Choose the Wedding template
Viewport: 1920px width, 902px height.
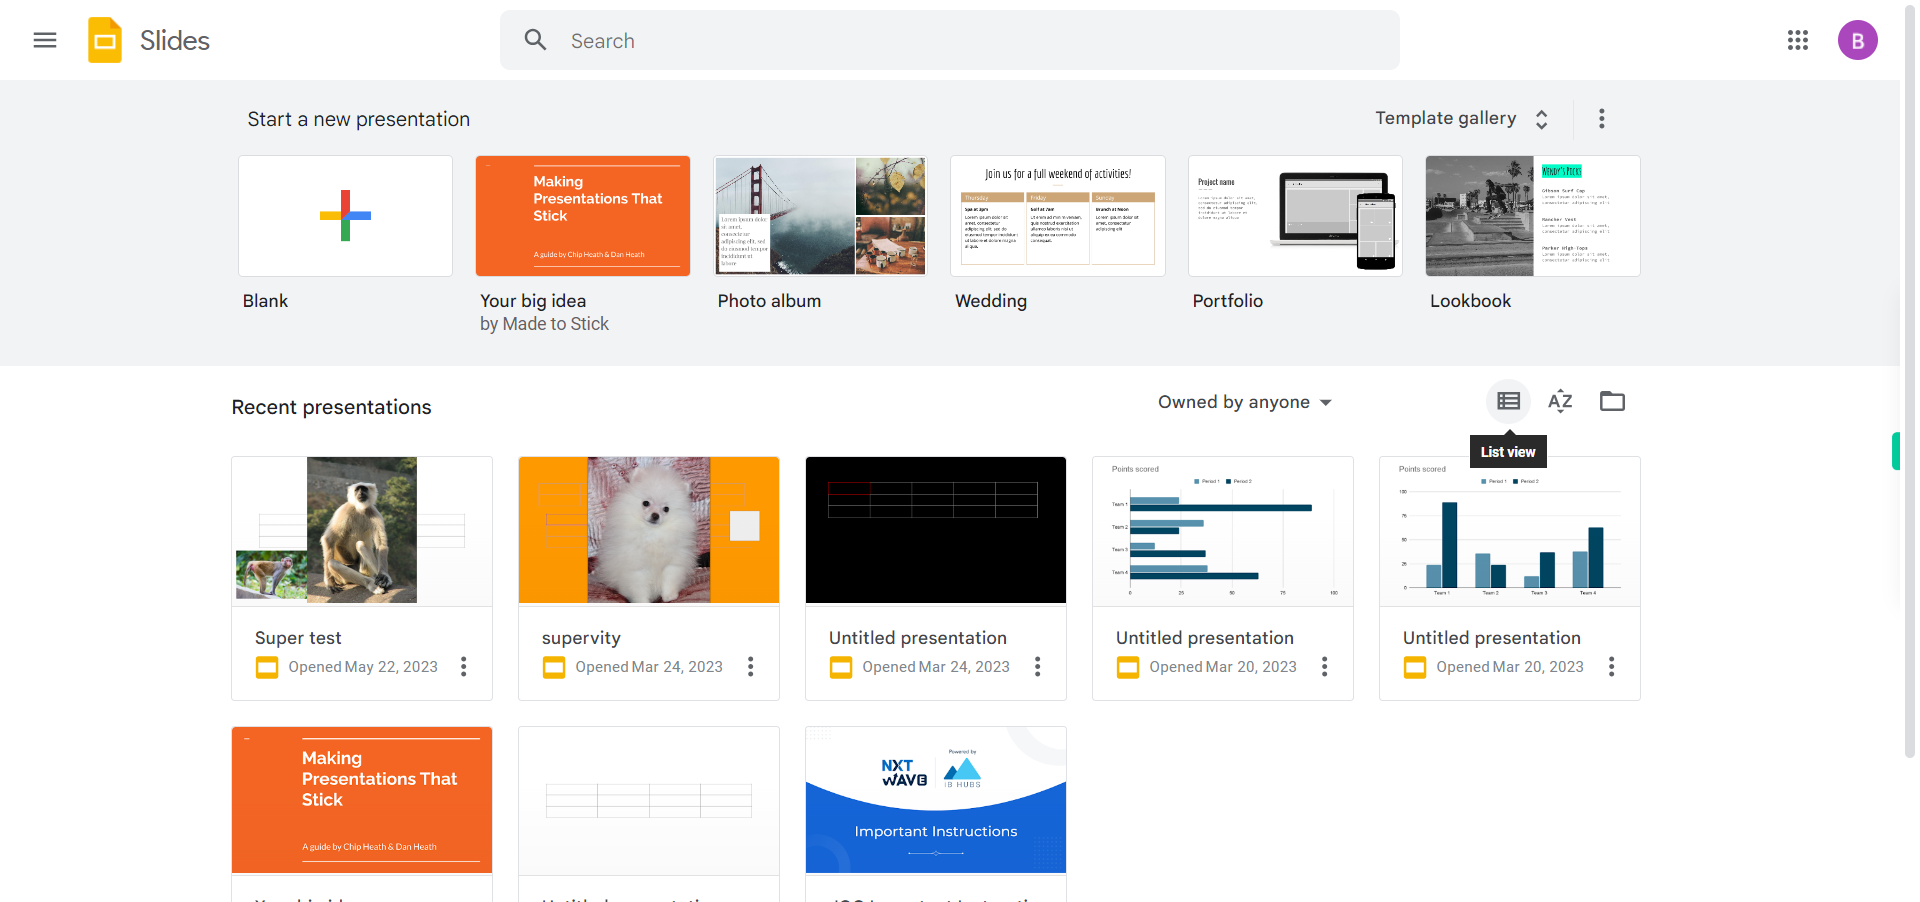tap(1058, 216)
